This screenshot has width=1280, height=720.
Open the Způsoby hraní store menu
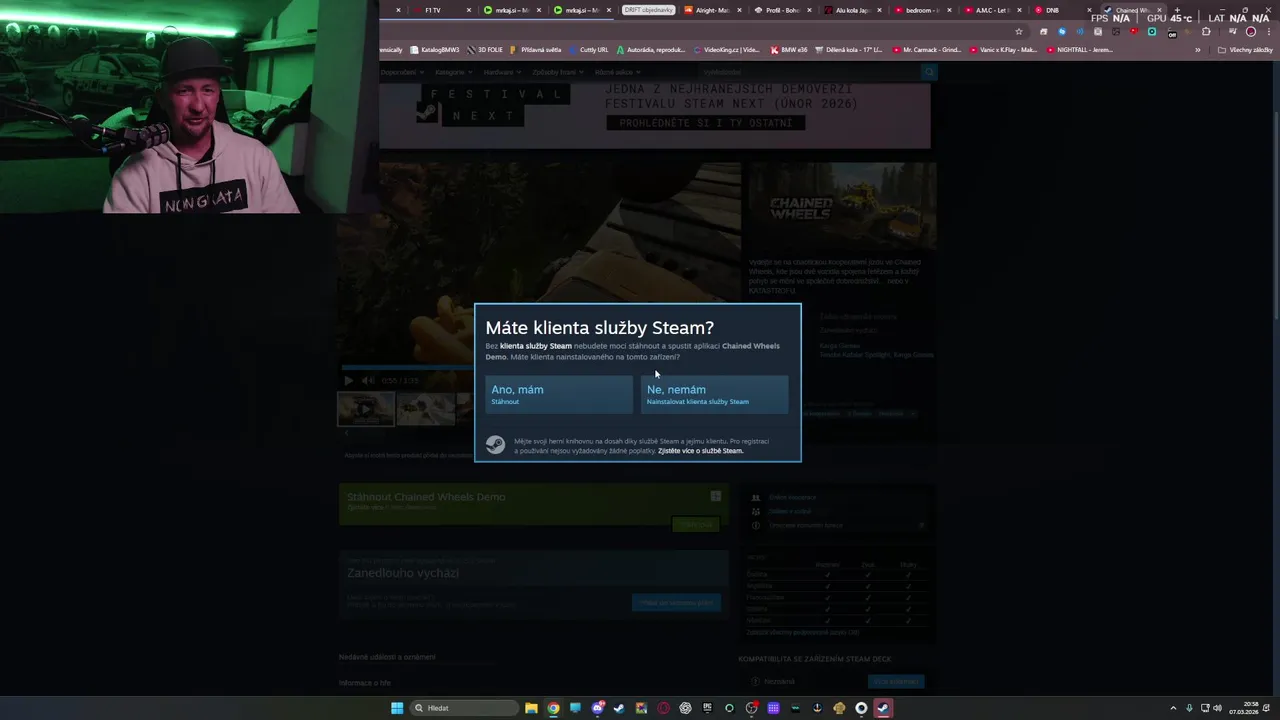point(557,72)
